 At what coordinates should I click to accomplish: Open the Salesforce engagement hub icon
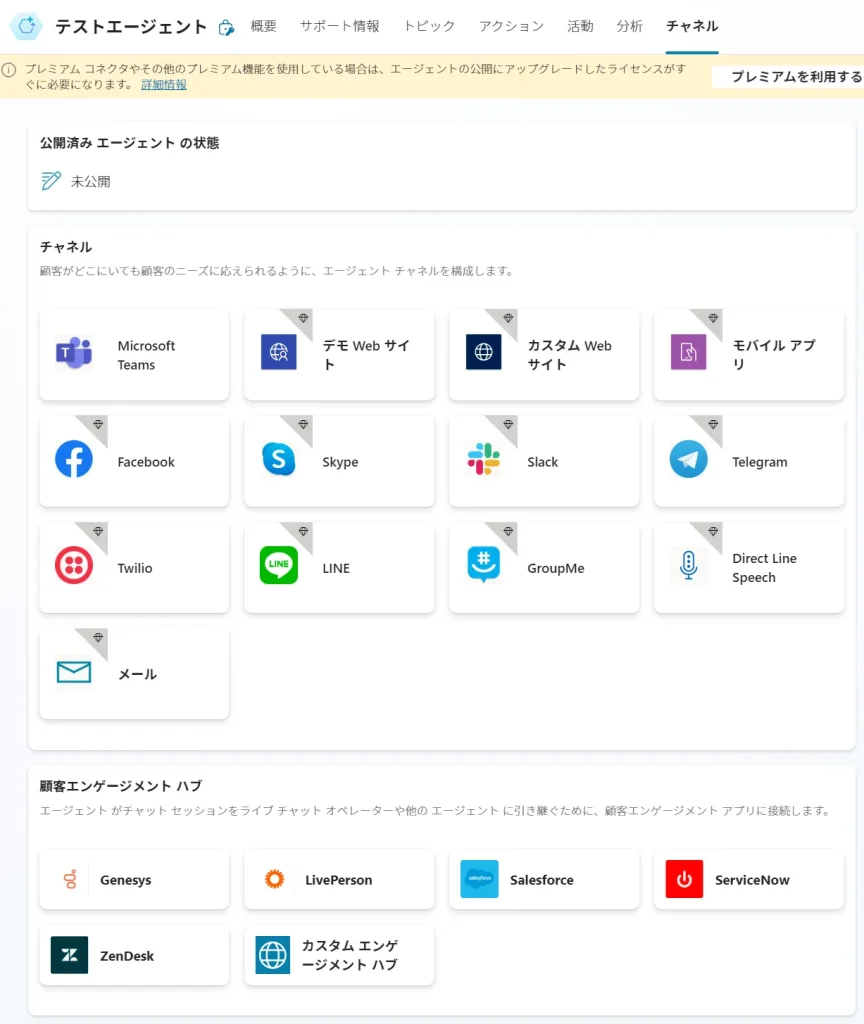[479, 879]
